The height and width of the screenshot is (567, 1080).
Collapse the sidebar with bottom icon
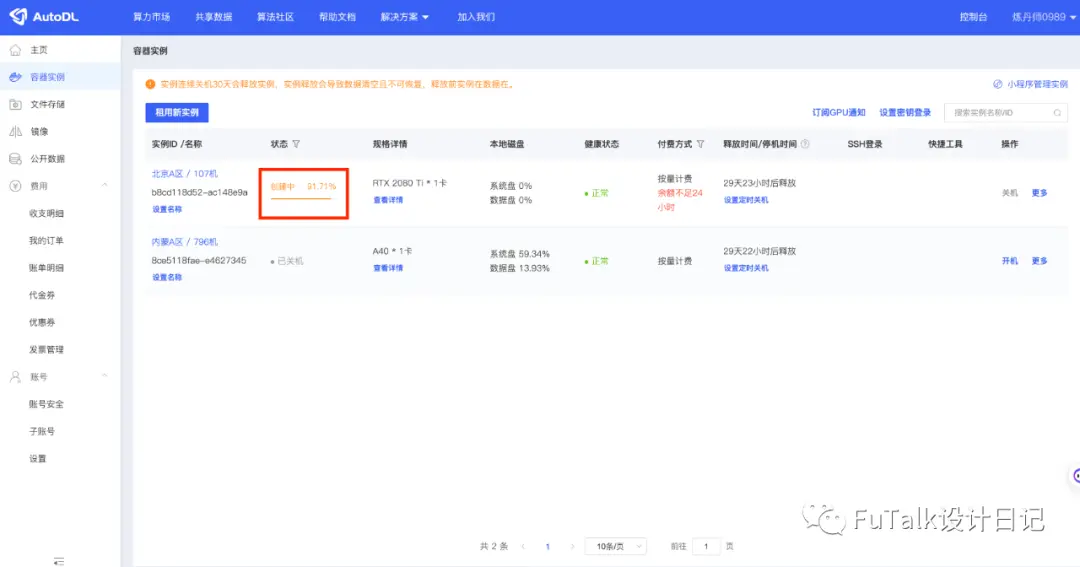pos(59,561)
